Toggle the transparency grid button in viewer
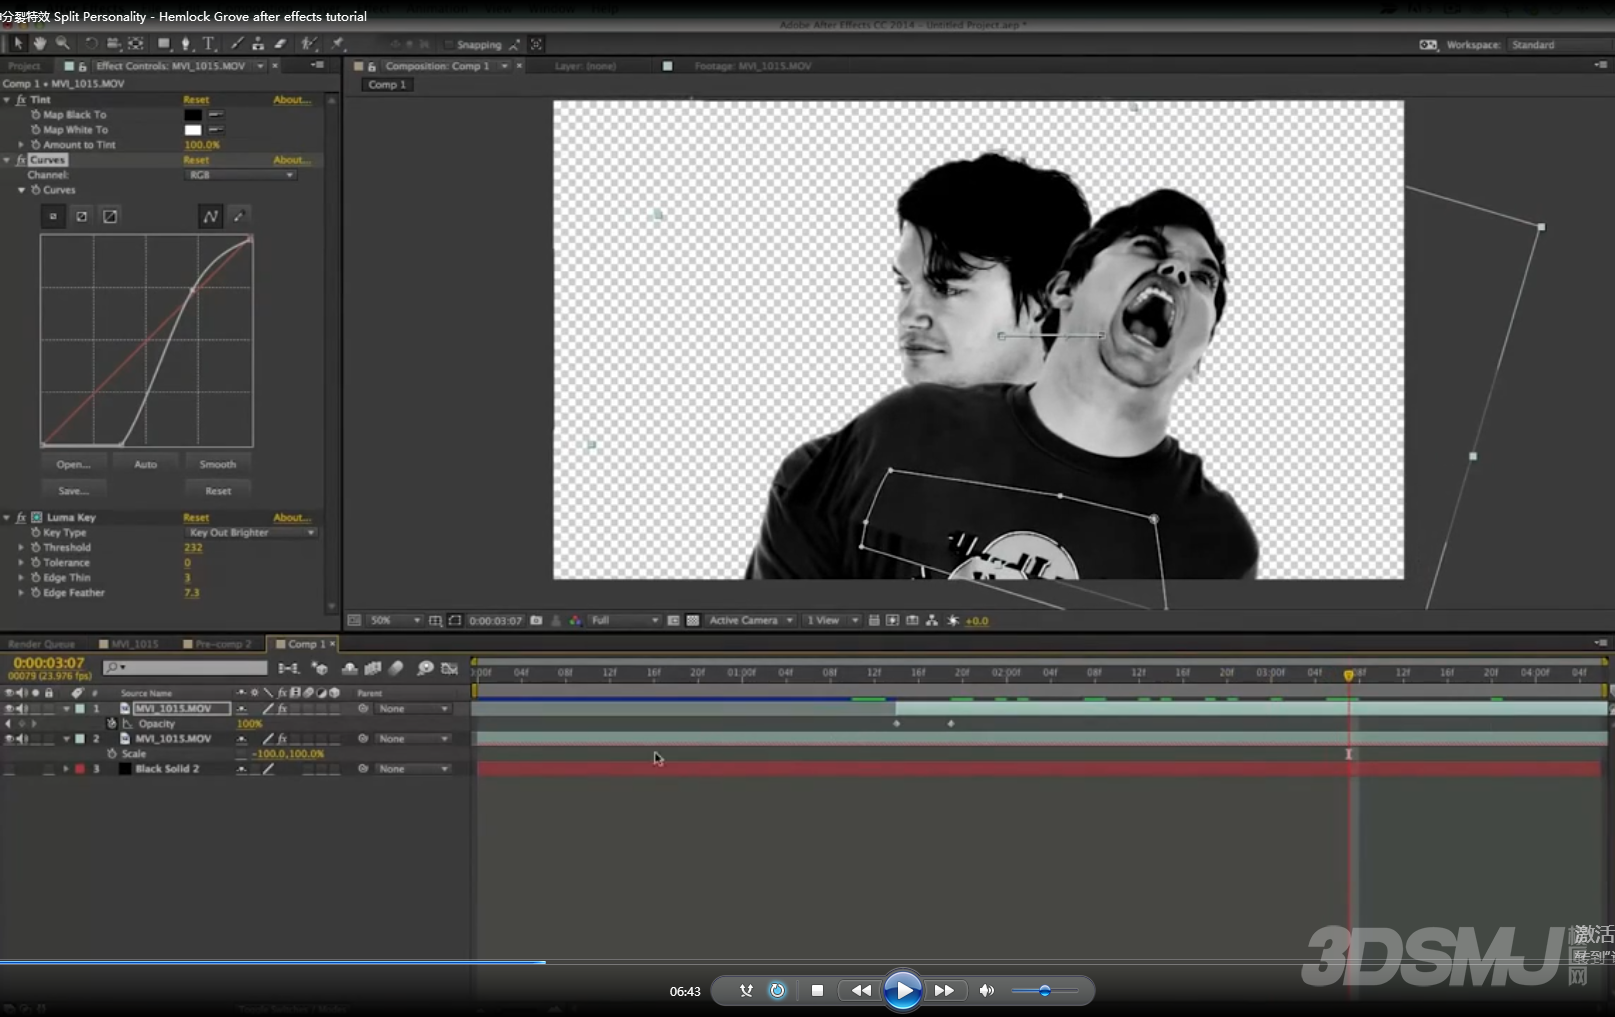 (x=692, y=621)
